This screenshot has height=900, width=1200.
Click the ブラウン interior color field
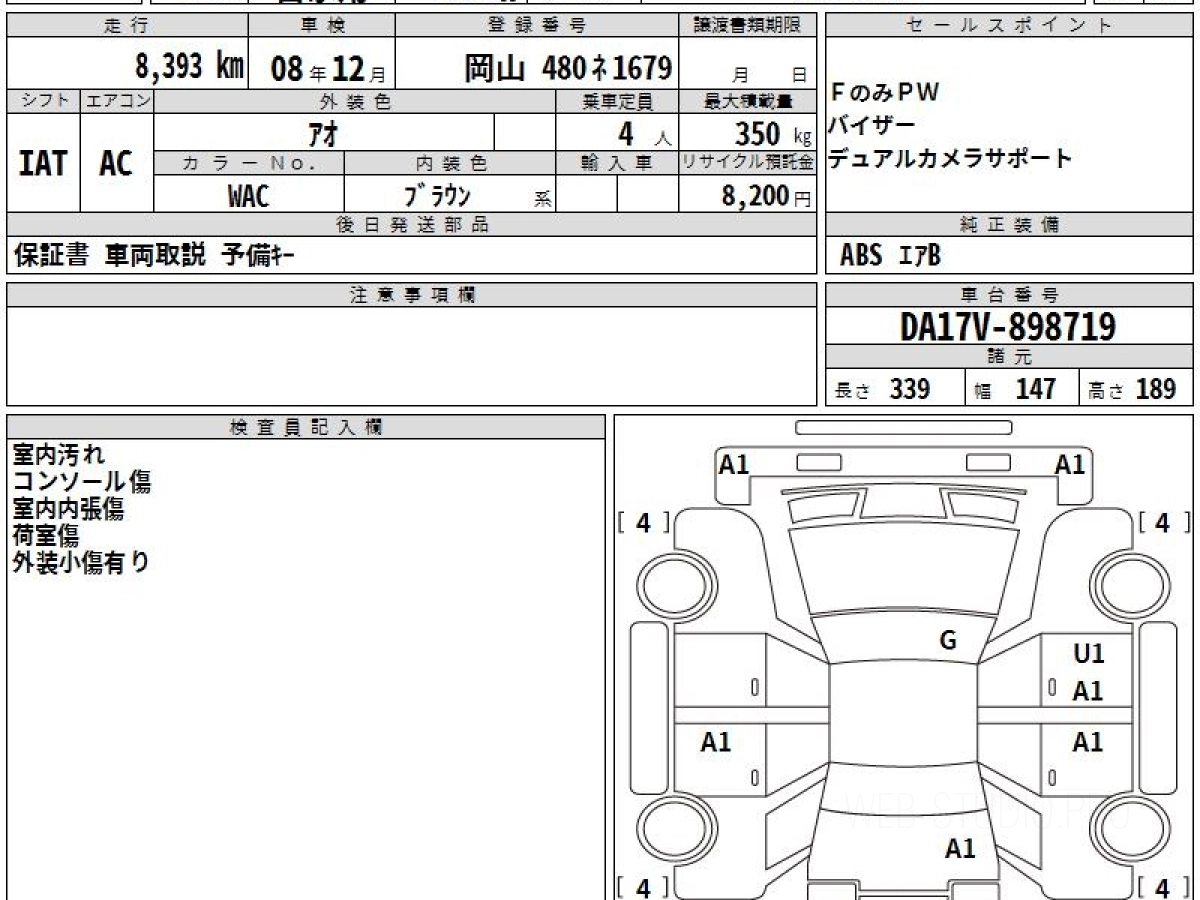pos(436,196)
